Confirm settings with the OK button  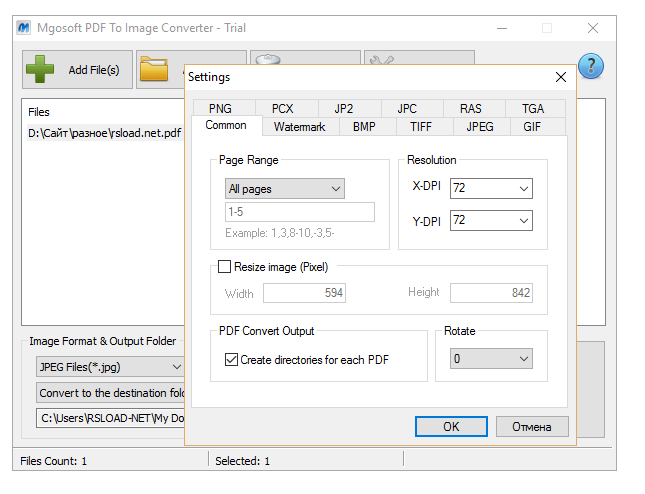click(x=451, y=427)
